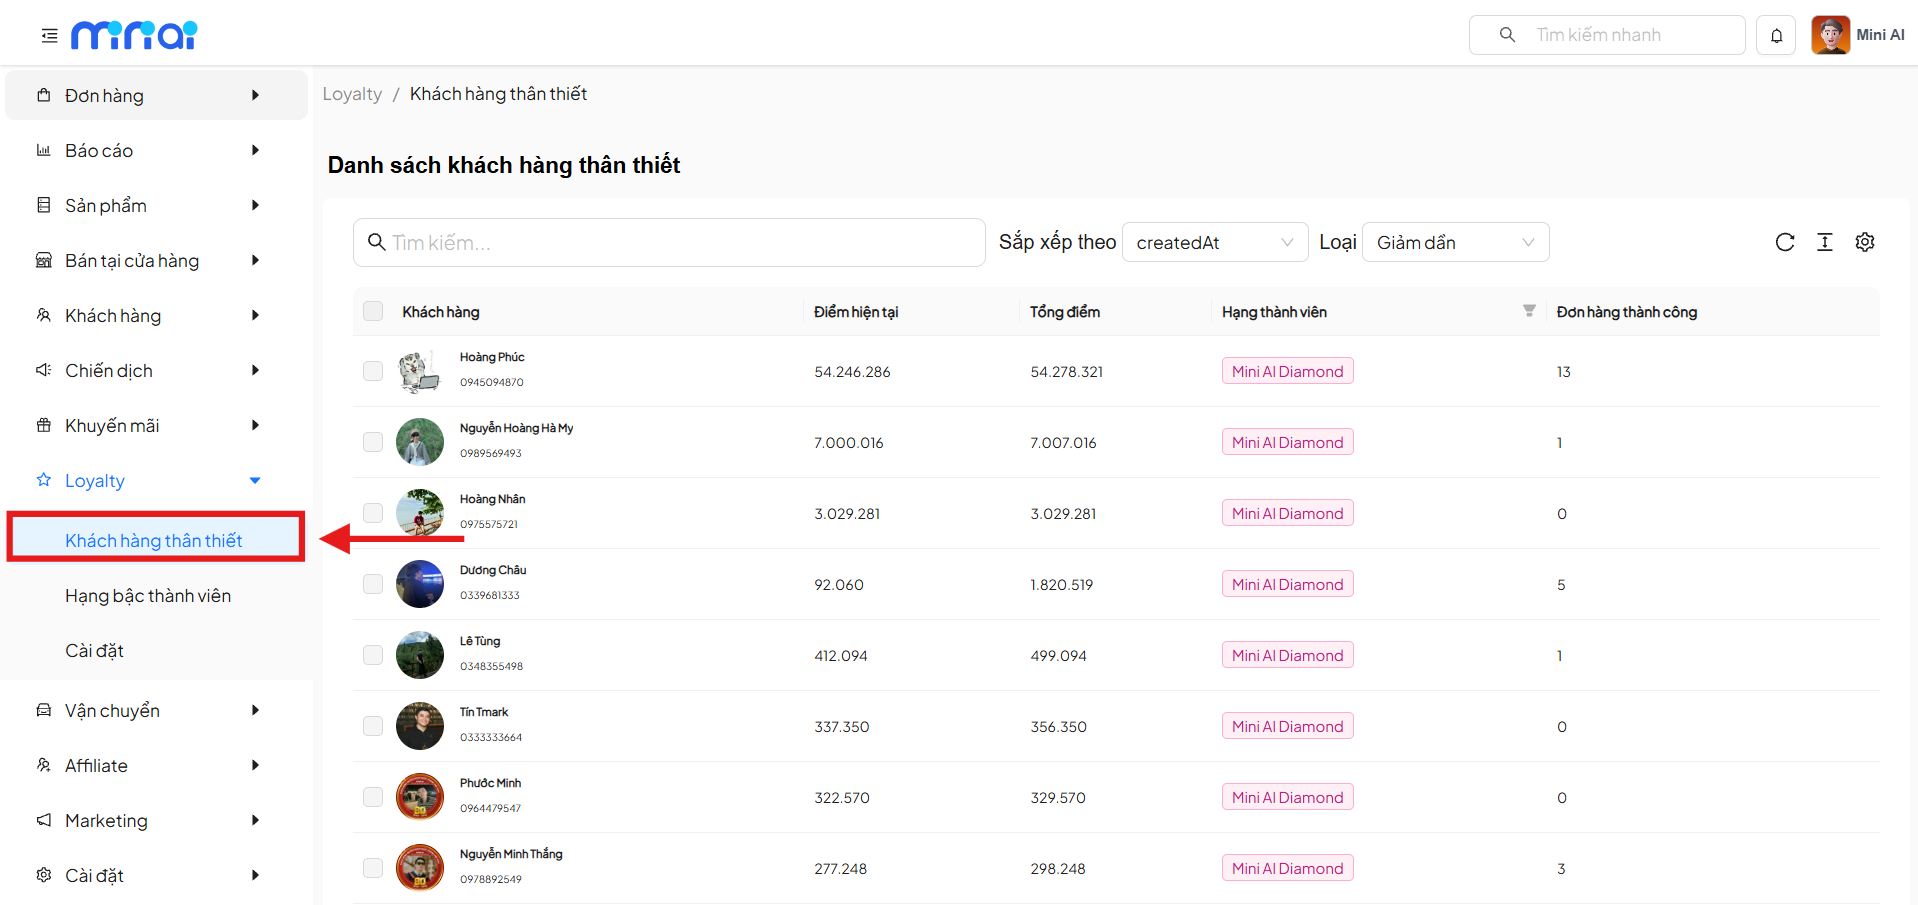This screenshot has height=905, width=1918.
Task: Select all customers with header checkbox
Action: tap(373, 311)
